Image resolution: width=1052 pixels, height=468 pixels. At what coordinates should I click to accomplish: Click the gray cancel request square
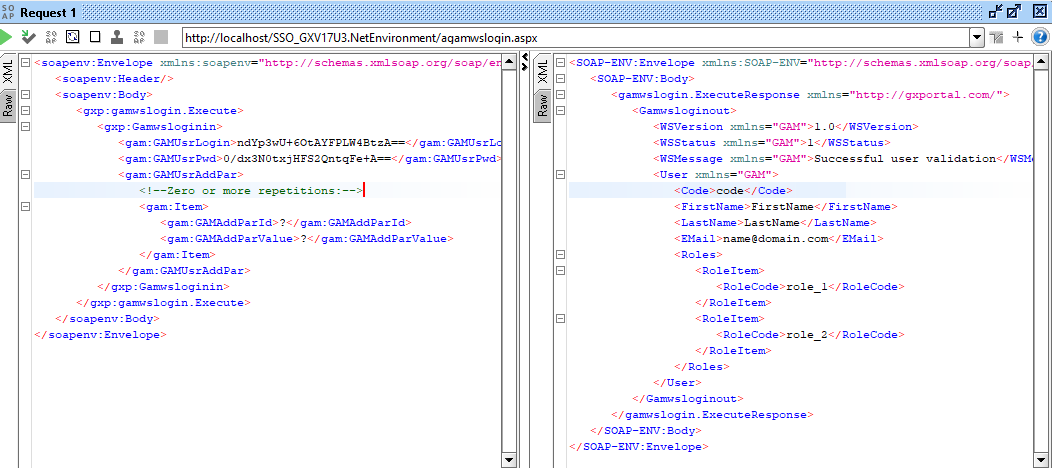pyautogui.click(x=160, y=37)
